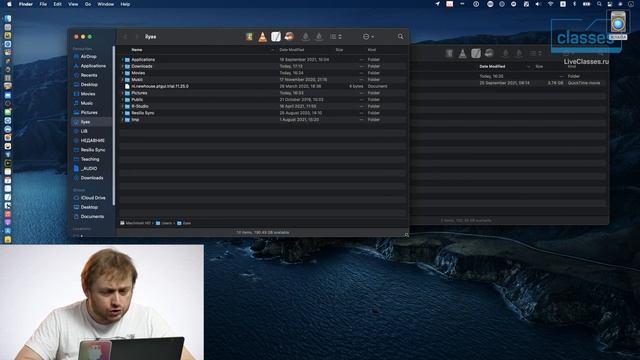Image resolution: width=640 pixels, height=360 pixels.
Task: Expand the R-Studio folder row
Action: [122, 106]
